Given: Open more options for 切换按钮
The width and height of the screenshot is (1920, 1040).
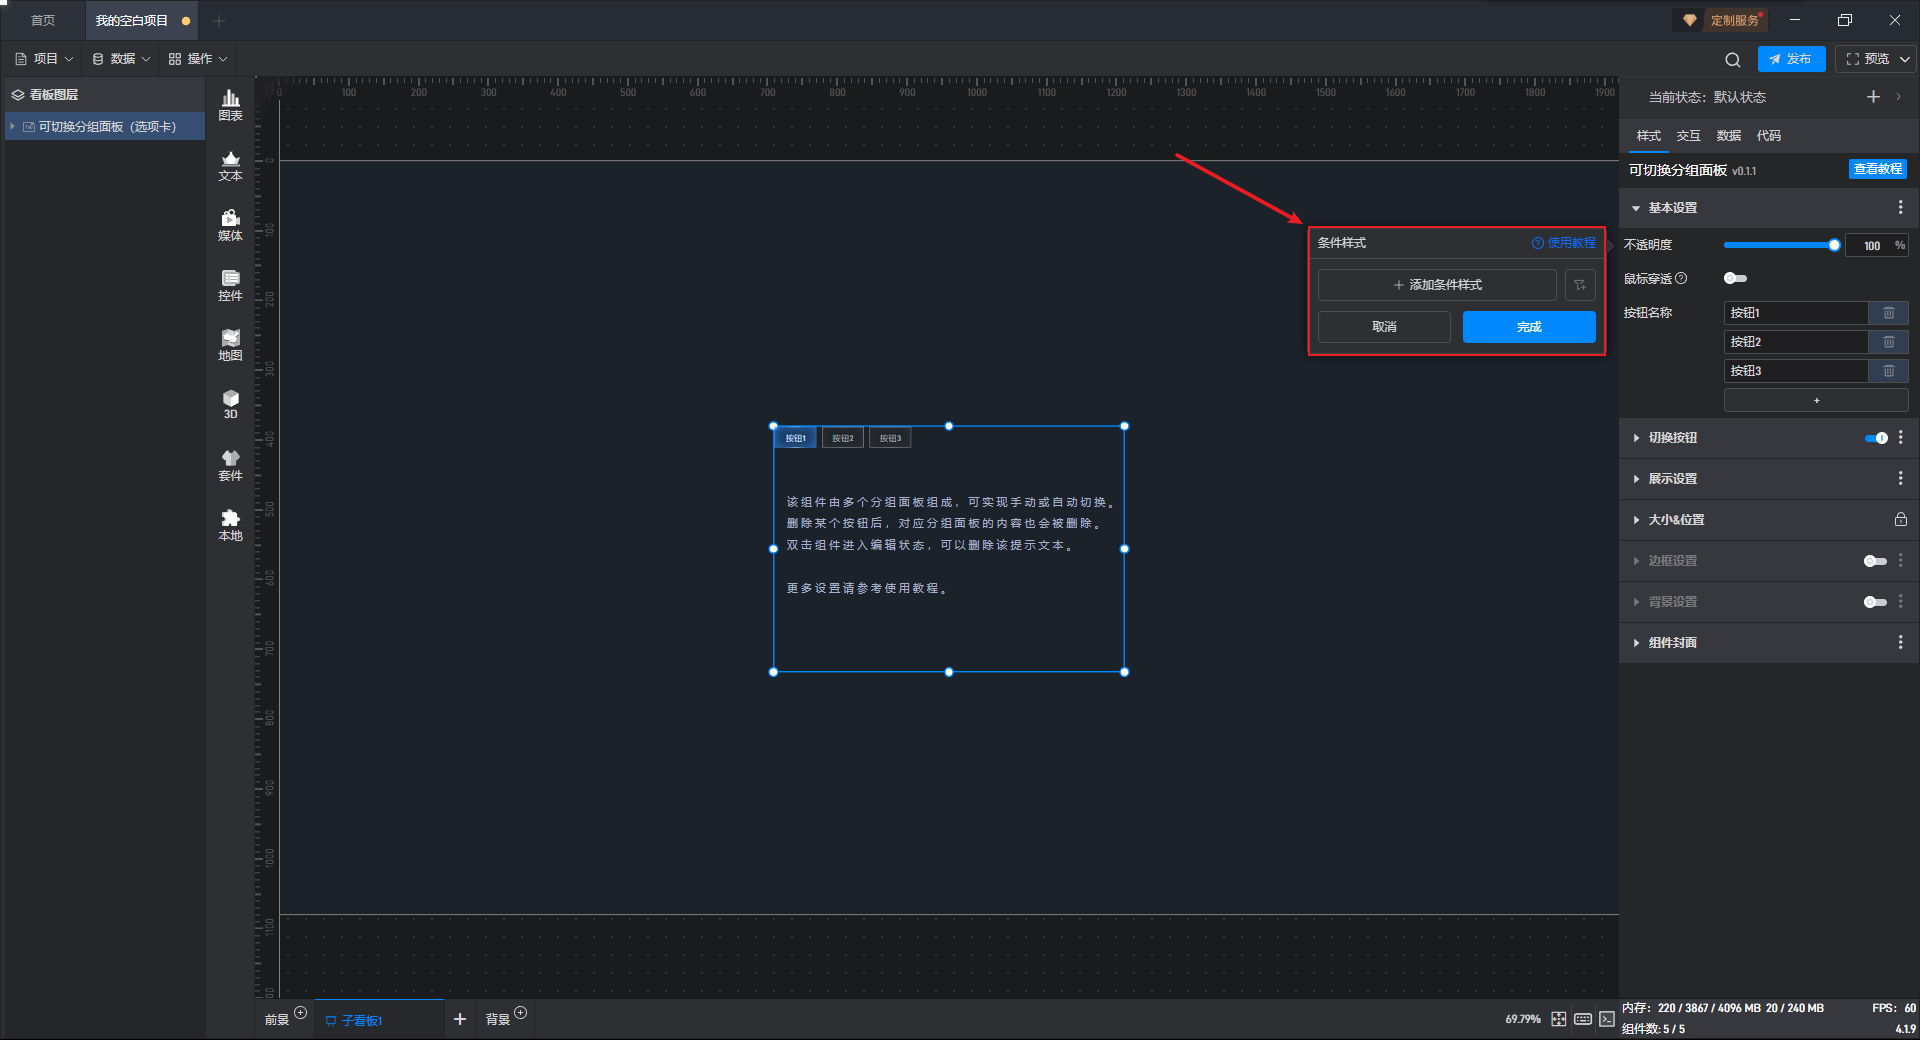Looking at the screenshot, I should tap(1901, 437).
